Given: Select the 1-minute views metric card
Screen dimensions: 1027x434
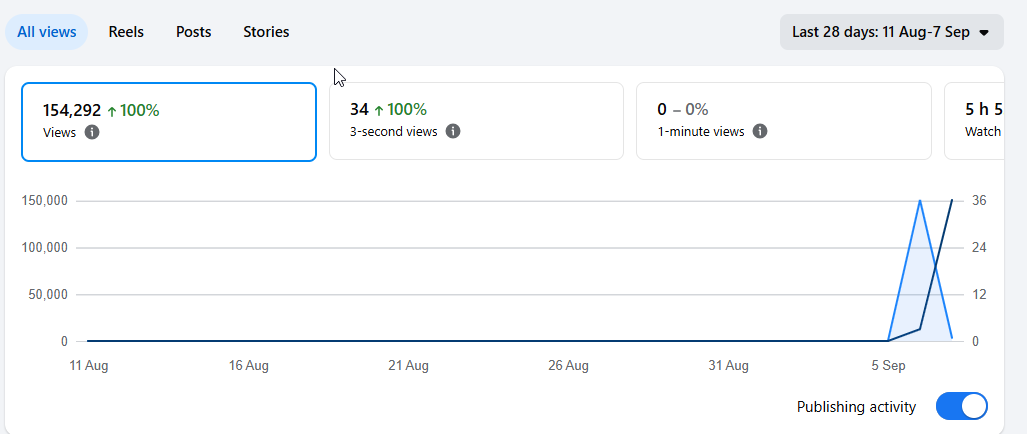Looking at the screenshot, I should [784, 121].
